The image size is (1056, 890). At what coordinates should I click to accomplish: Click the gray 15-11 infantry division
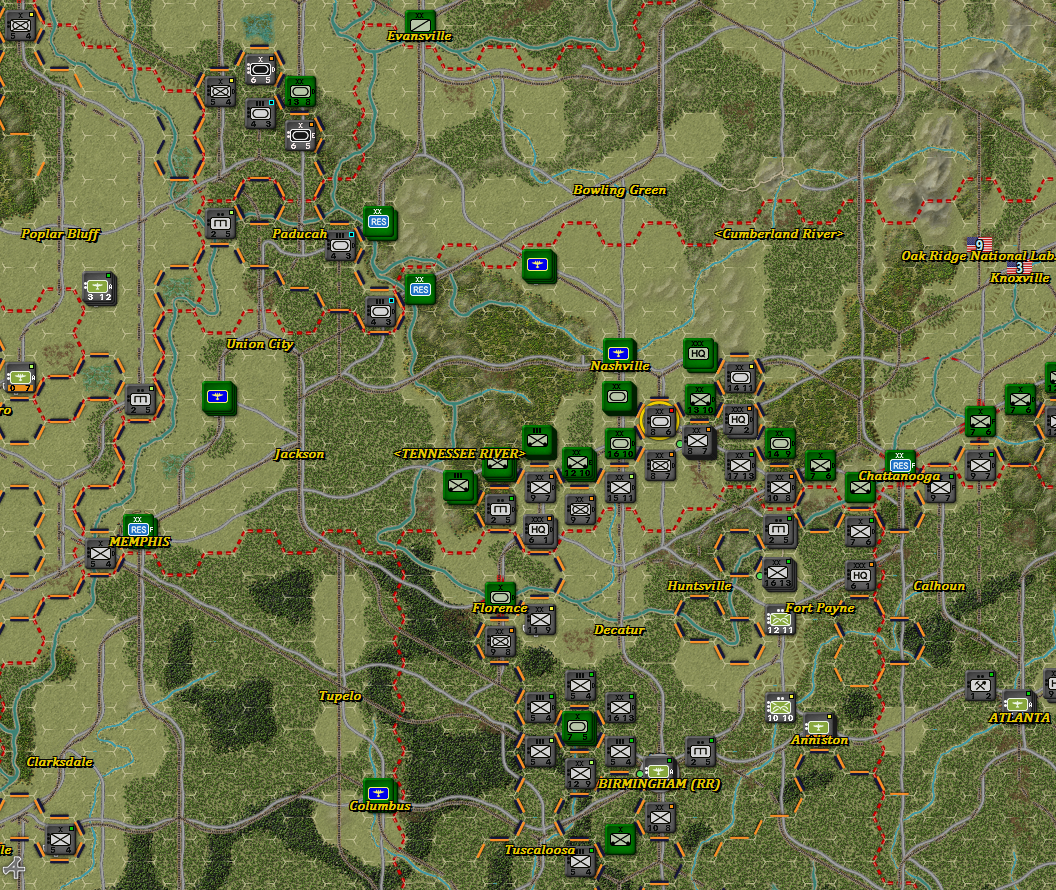(620, 487)
